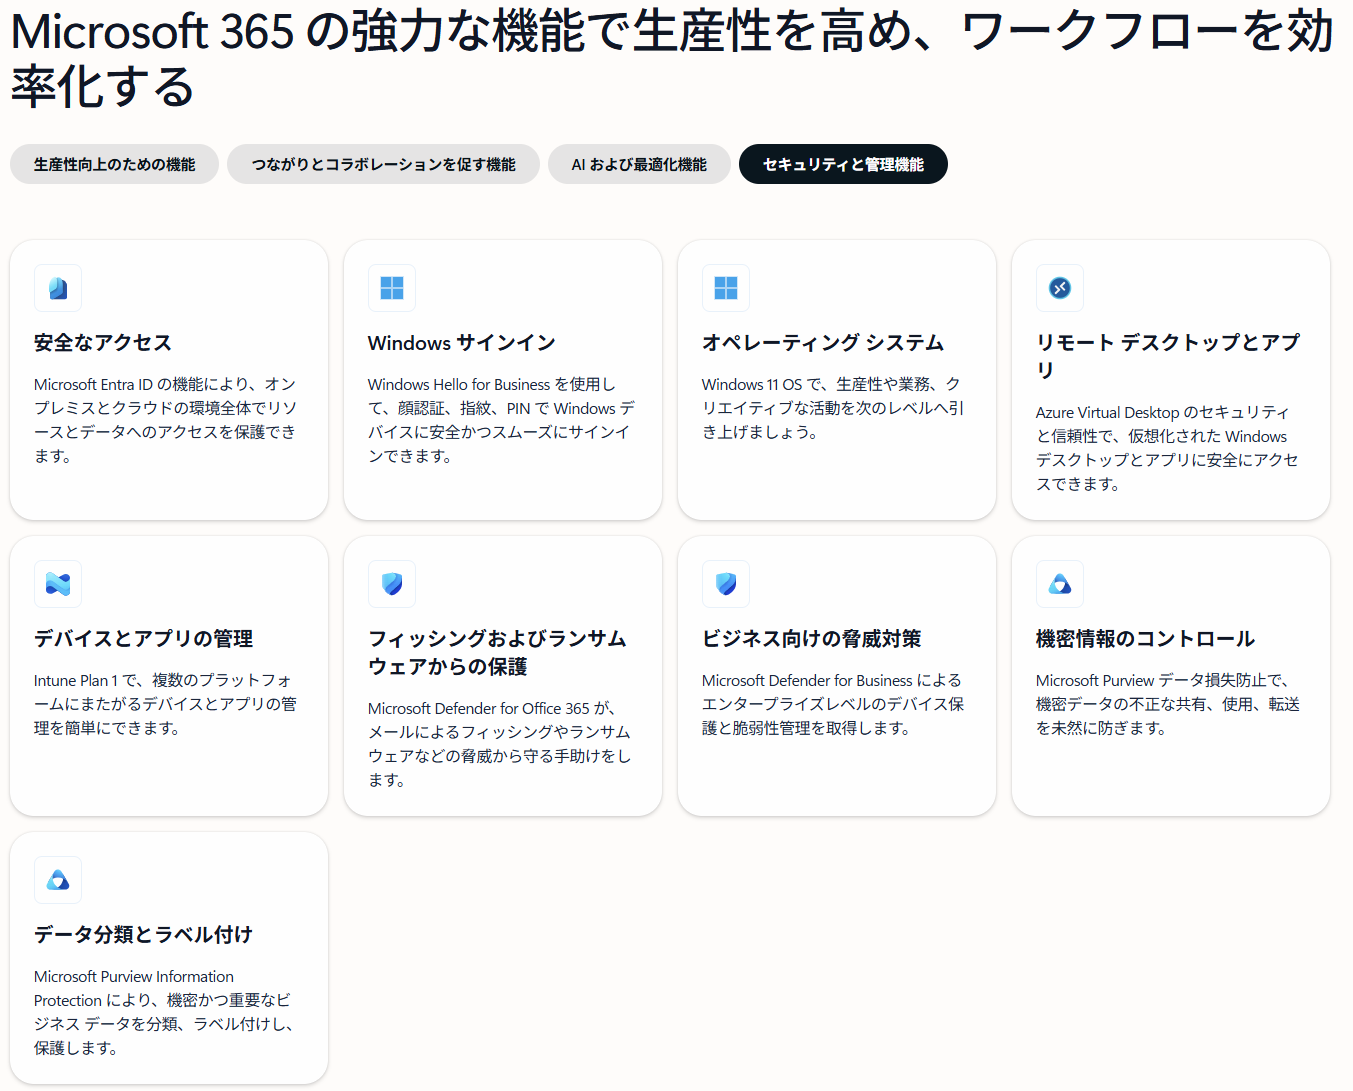Click the Microsoft Purview データ損失防止 description

[x=1168, y=704]
